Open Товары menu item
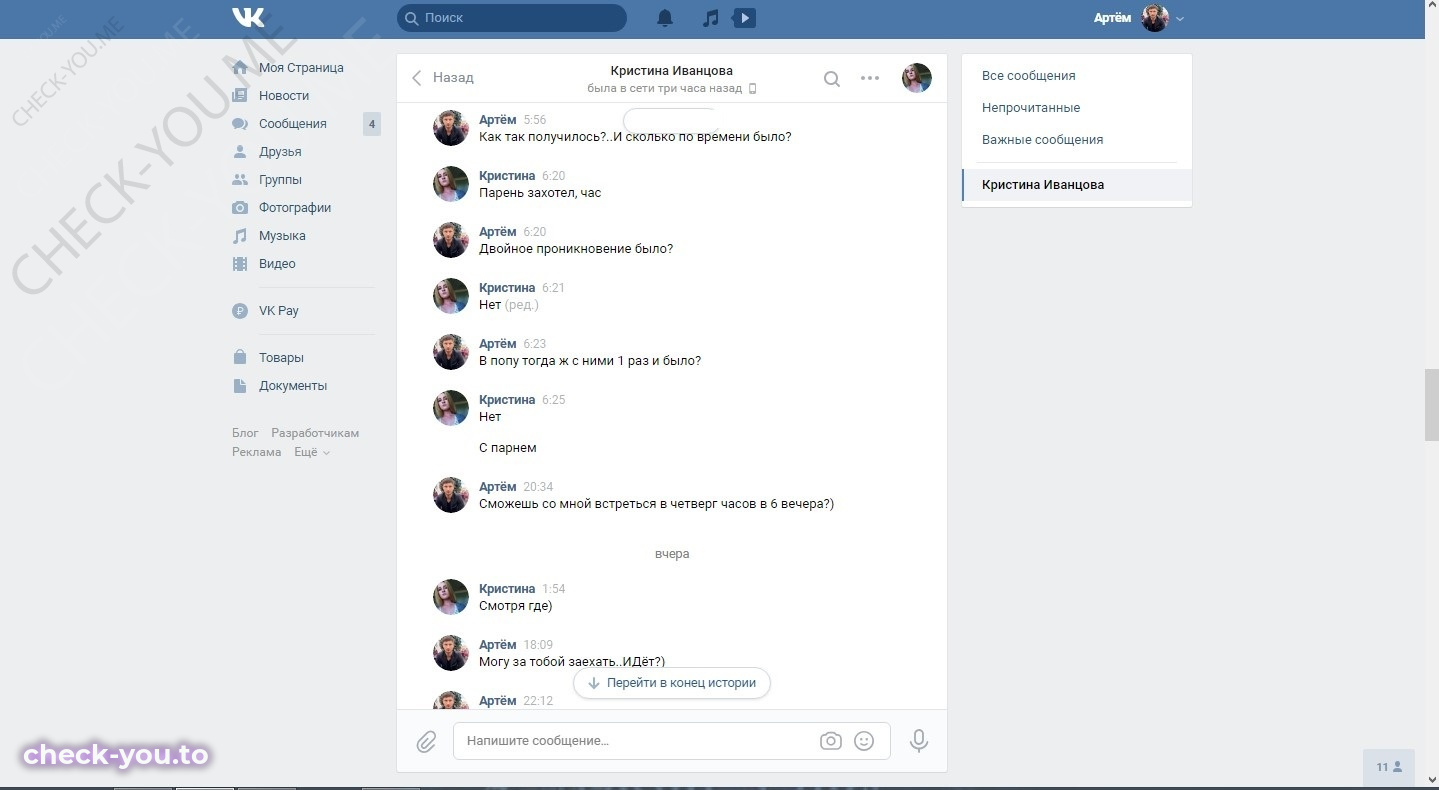 coord(281,358)
